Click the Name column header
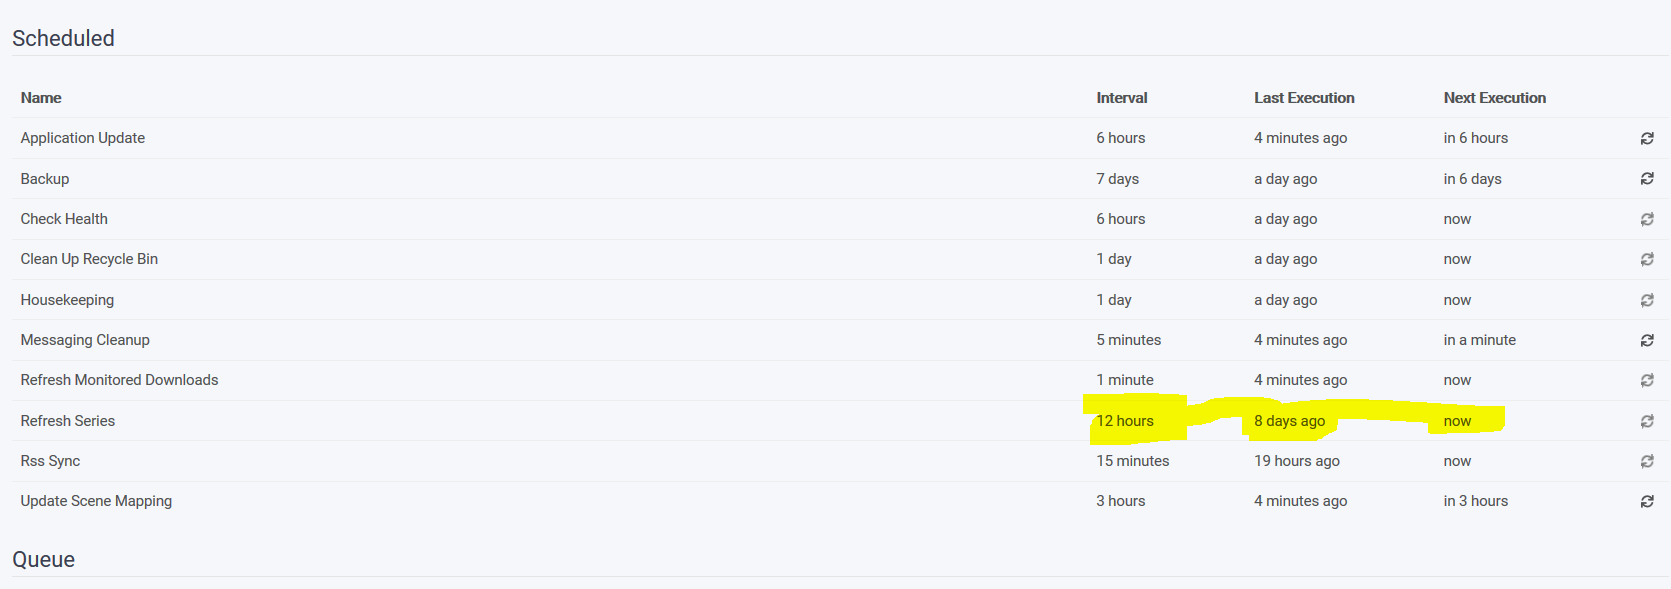 pyautogui.click(x=41, y=98)
